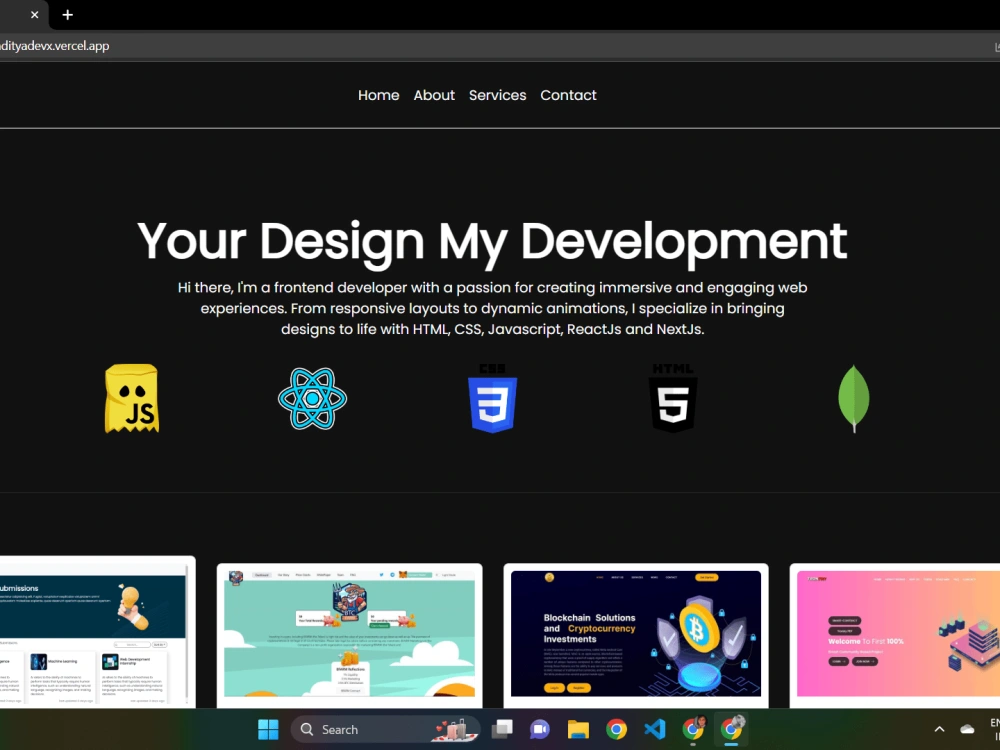Open the Home nav link

pyautogui.click(x=378, y=95)
